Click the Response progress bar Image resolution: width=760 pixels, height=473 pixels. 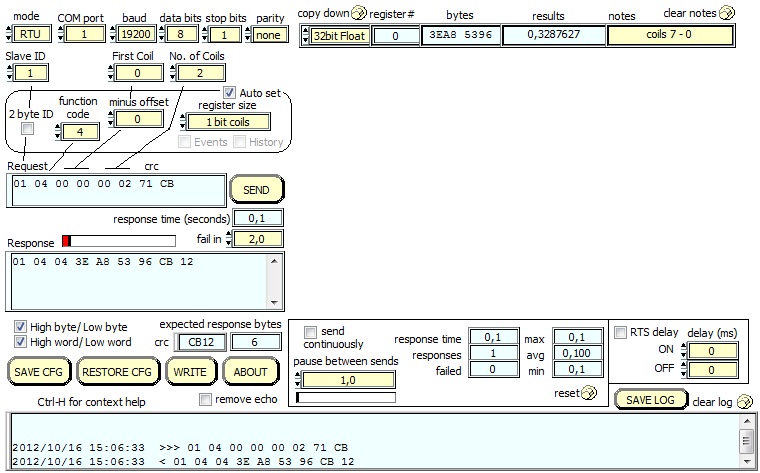click(x=119, y=241)
